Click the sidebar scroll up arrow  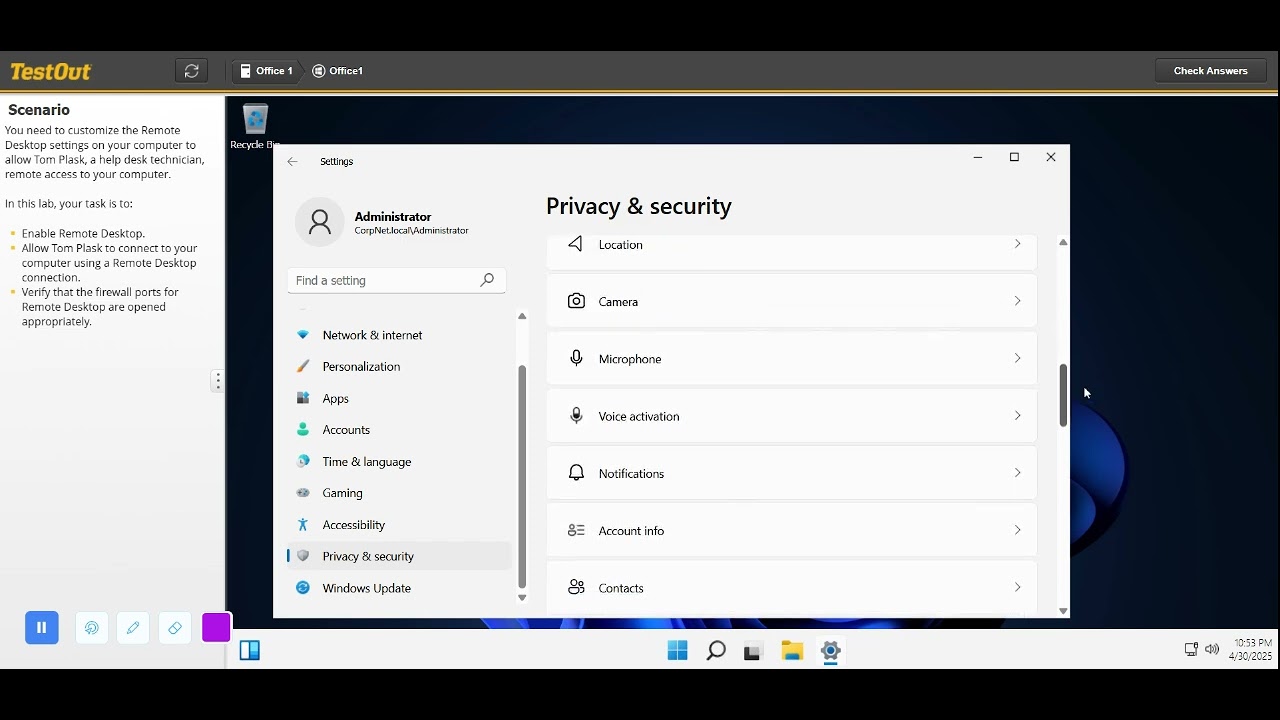click(x=522, y=316)
